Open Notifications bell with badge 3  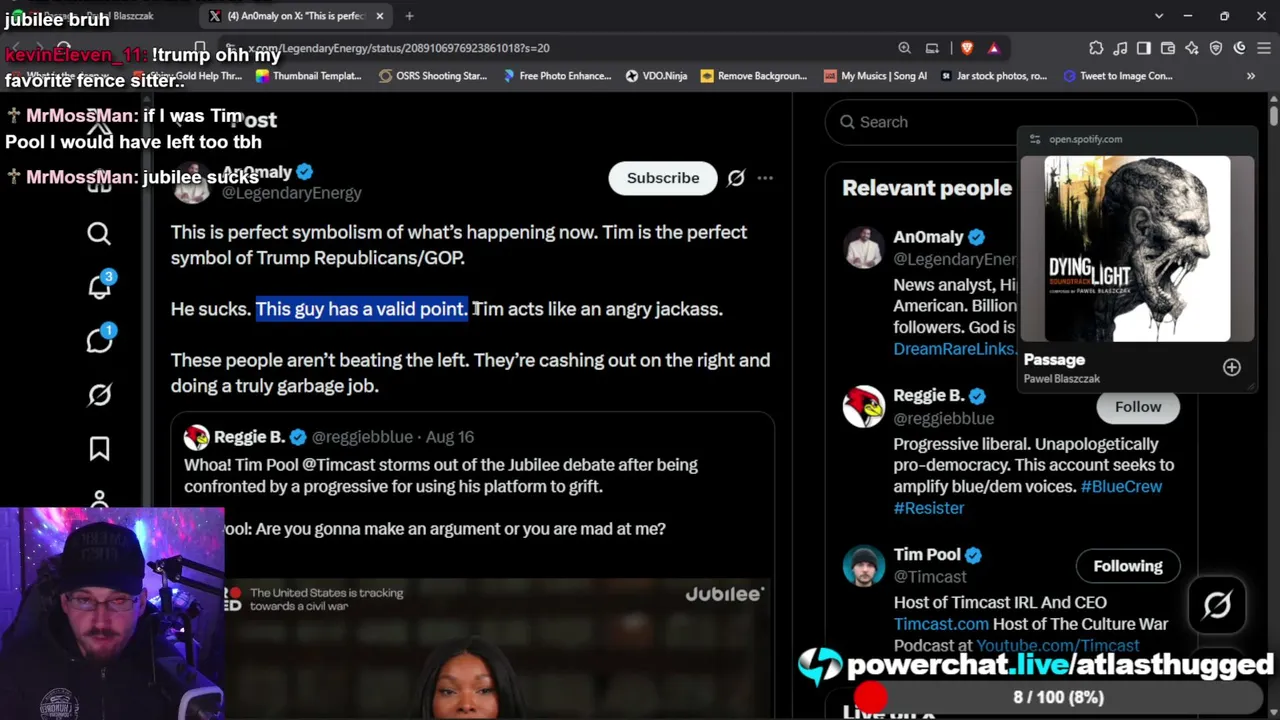[100, 286]
